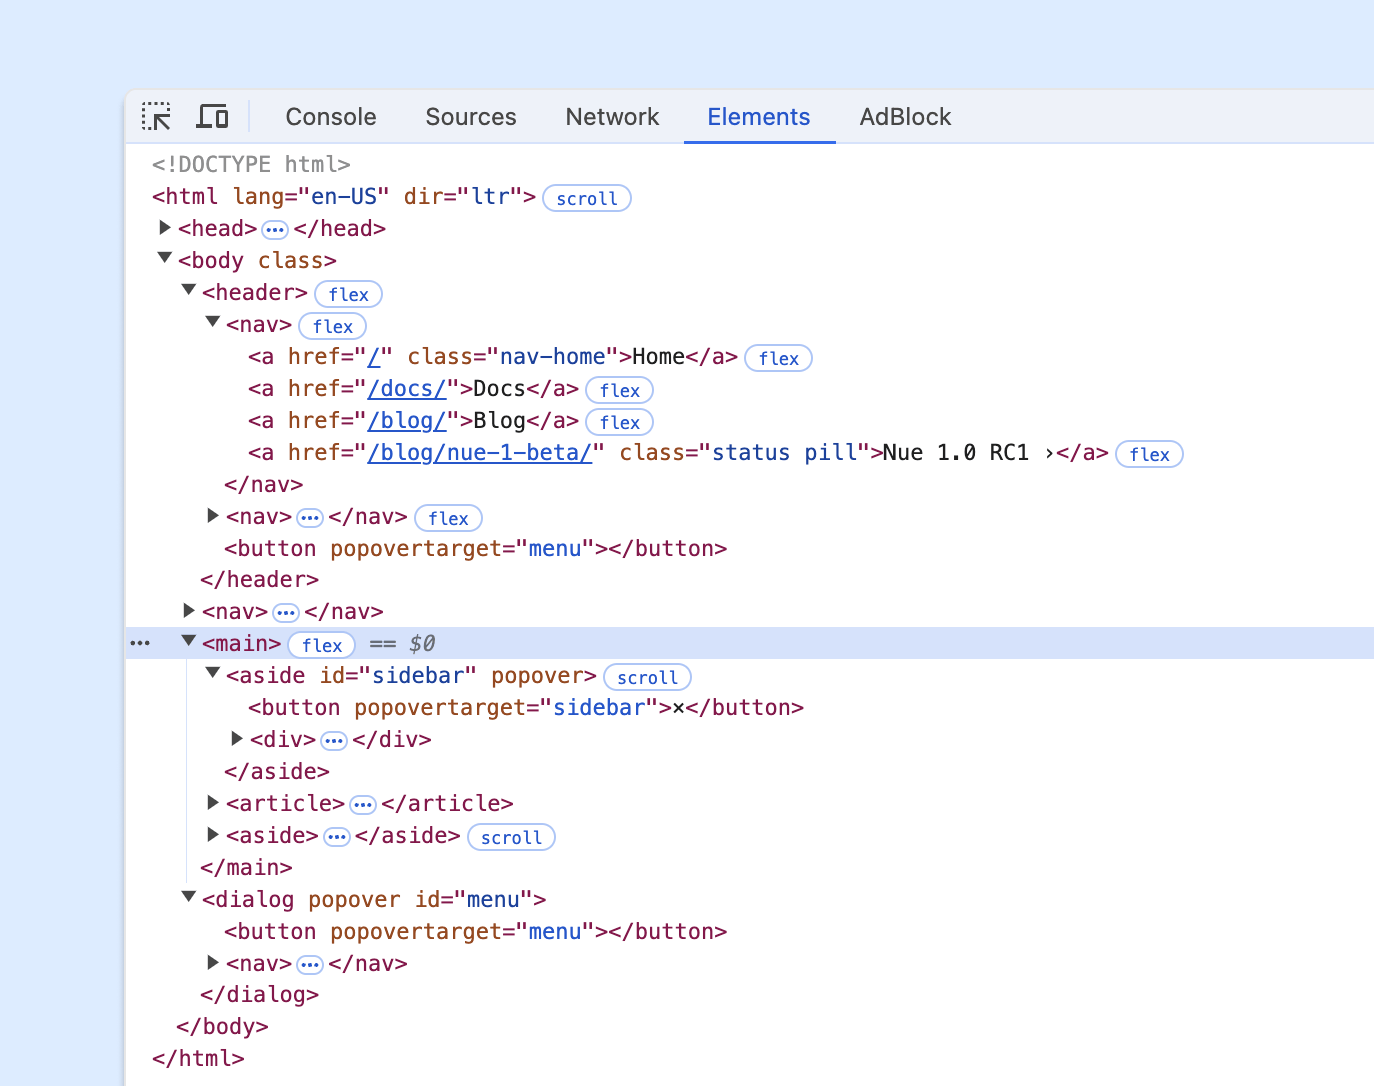The height and width of the screenshot is (1086, 1374).
Task: Select the Elements tab
Action: [759, 117]
